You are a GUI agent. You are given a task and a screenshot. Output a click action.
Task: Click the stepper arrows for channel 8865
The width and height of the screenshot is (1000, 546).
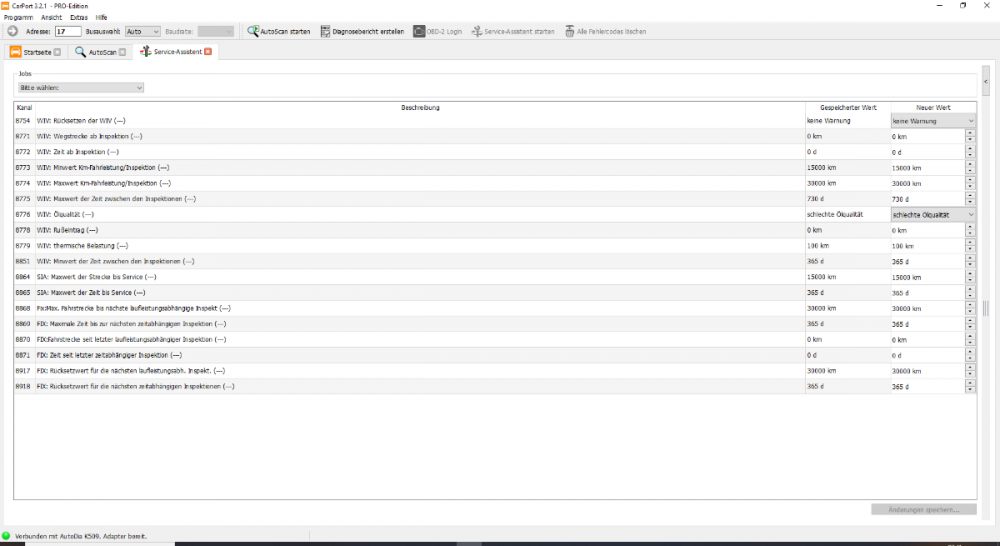(x=970, y=293)
